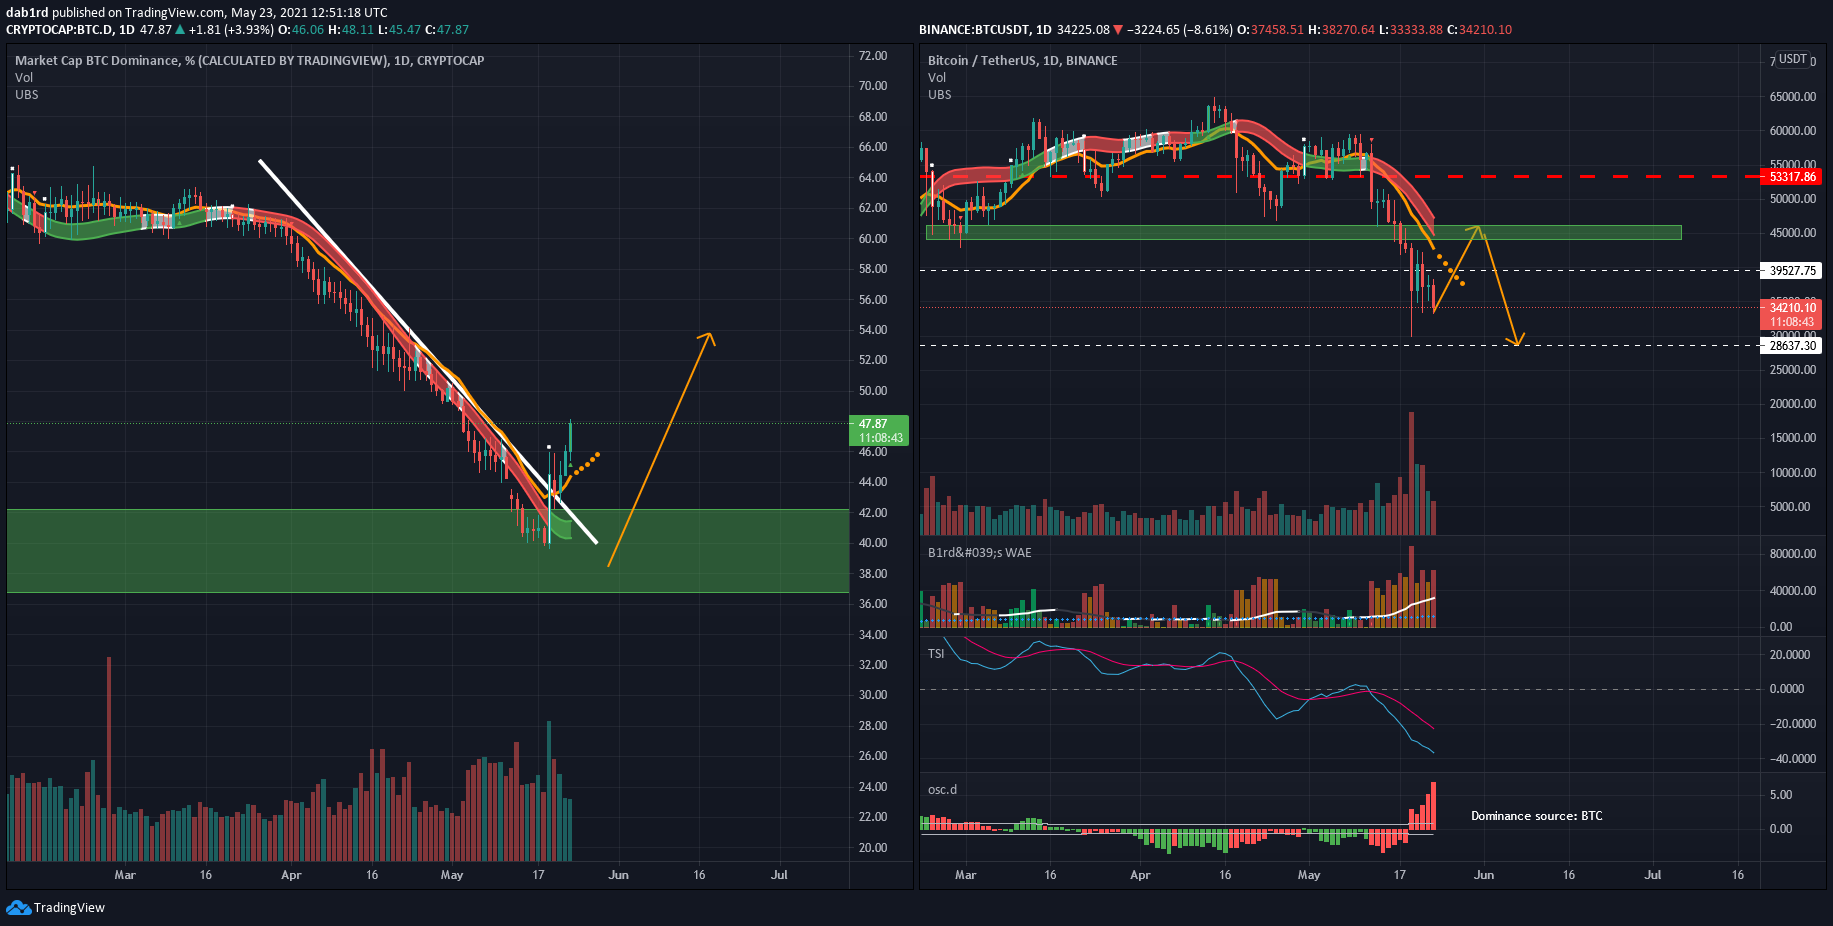The width and height of the screenshot is (1833, 926).
Task: Click the 20.00 tick on dominance price axis
Action: click(x=873, y=848)
